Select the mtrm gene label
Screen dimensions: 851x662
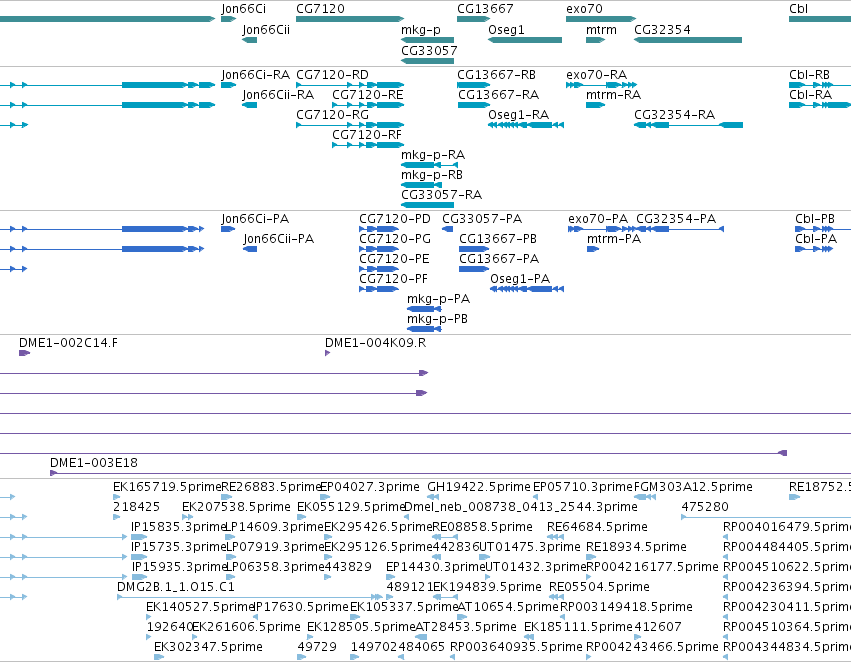click(x=601, y=30)
